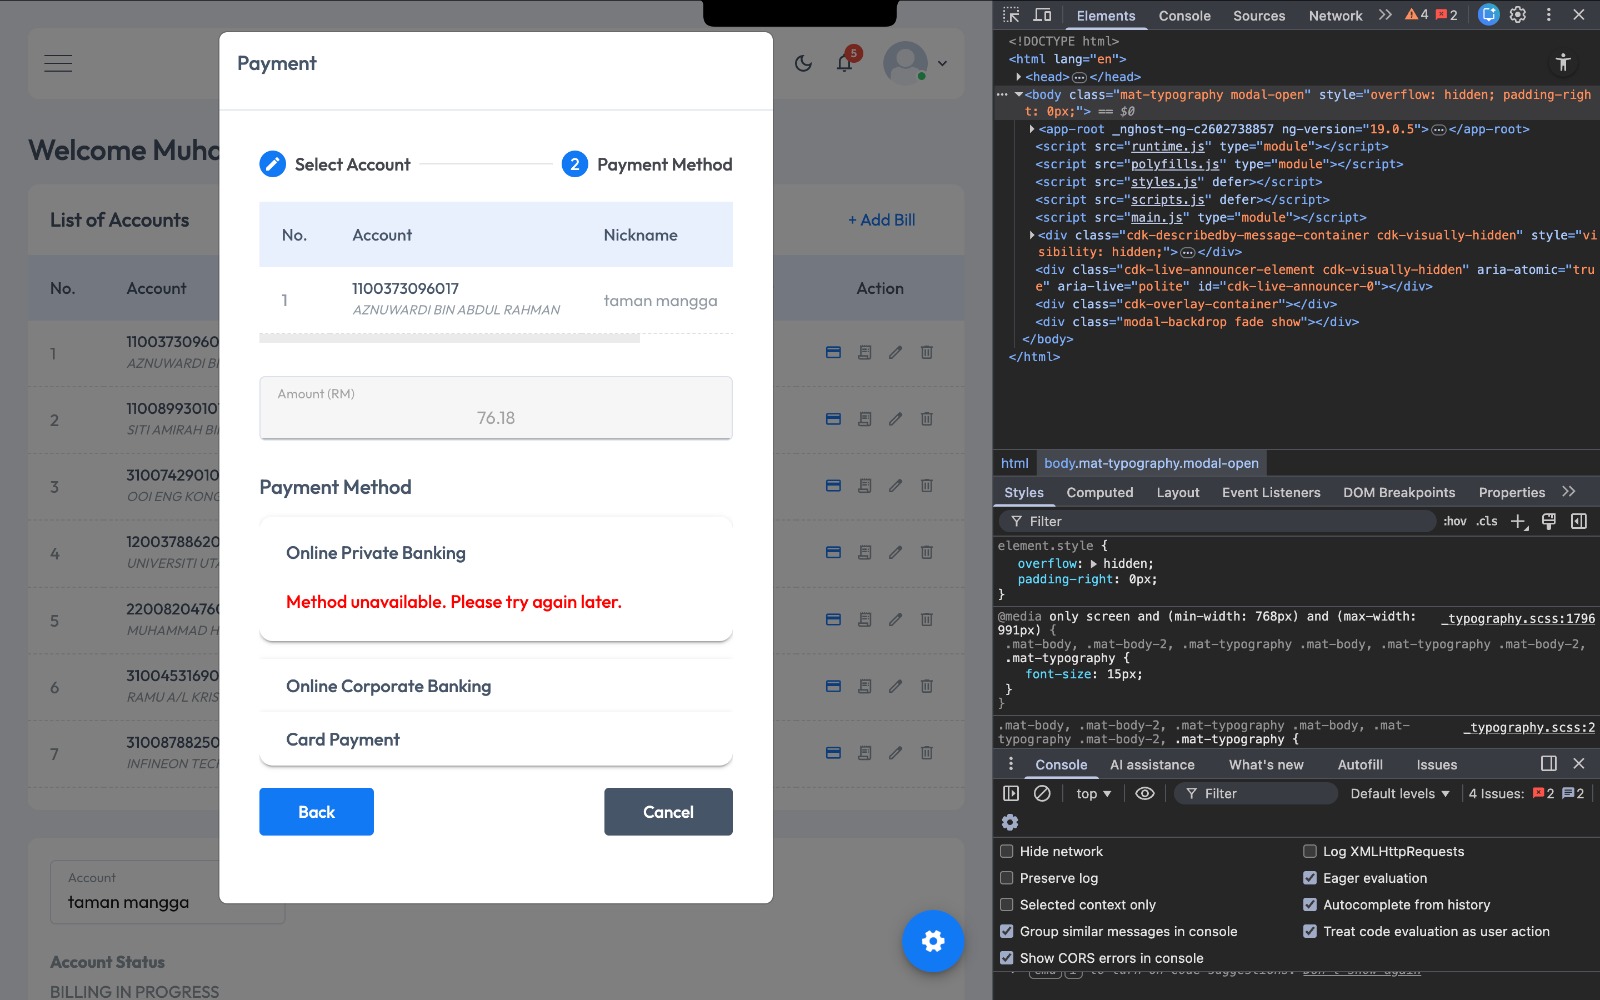The width and height of the screenshot is (1600, 1000).
Task: Toggle the computed styles sidebar icon
Action: 1579,521
